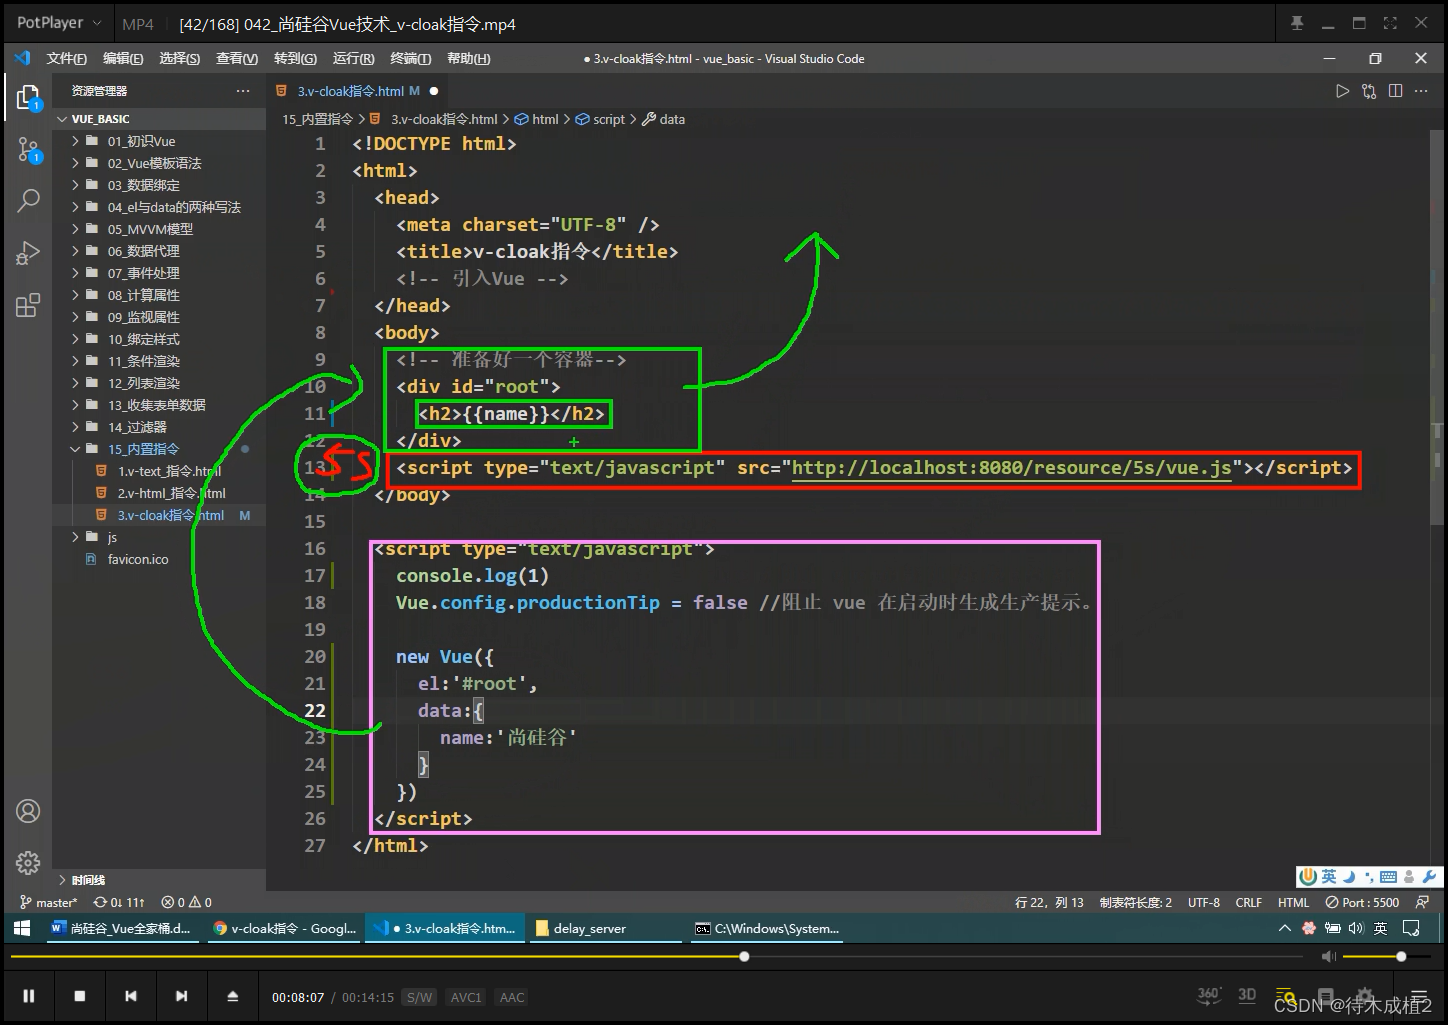Toggle the PotPlayer 3D mode
Viewport: 1448px width, 1025px height.
click(1247, 995)
